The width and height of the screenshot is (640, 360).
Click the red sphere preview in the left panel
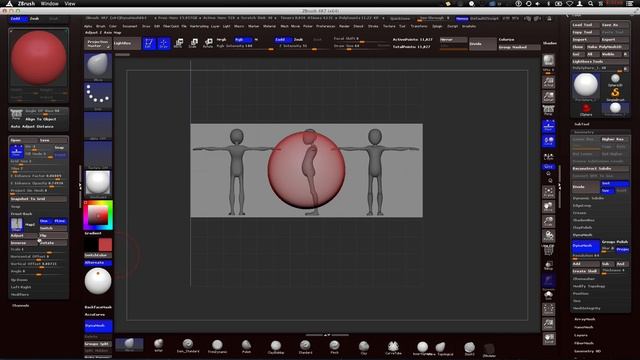[39, 58]
